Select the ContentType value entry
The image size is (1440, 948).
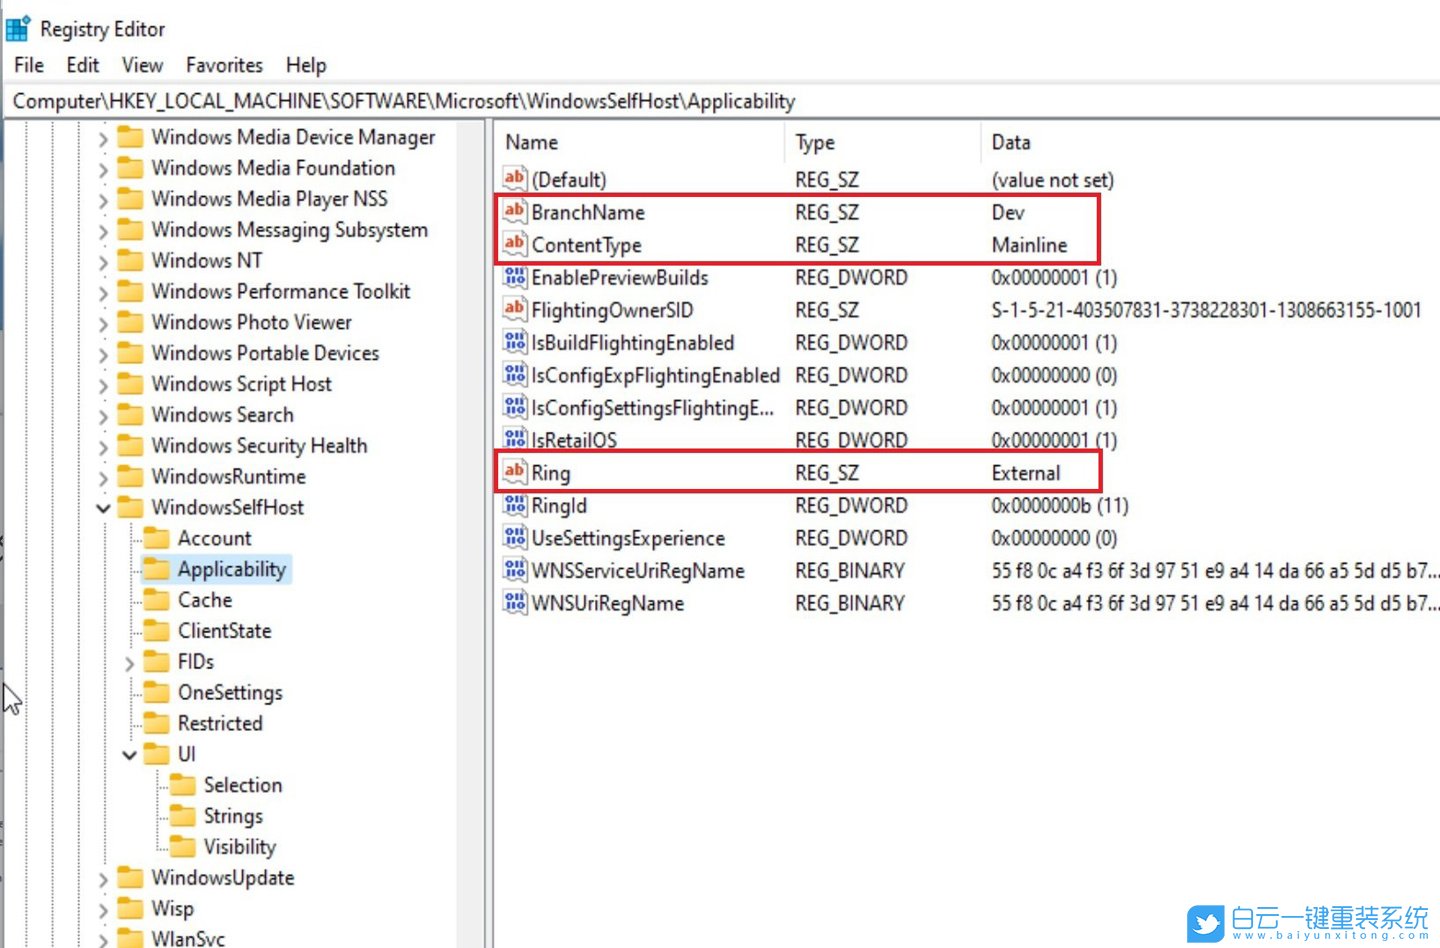[586, 245]
